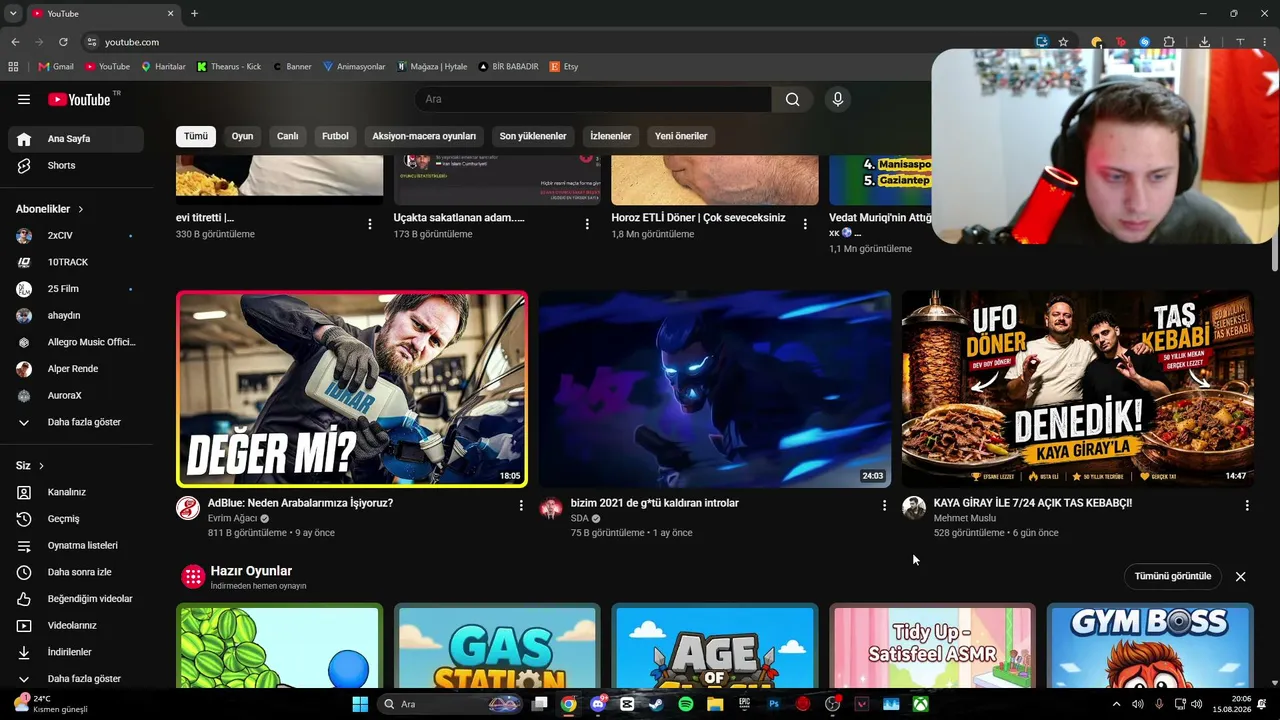1280x720 pixels.
Task: Select the Son yüklenenler chip
Action: [x=533, y=136]
